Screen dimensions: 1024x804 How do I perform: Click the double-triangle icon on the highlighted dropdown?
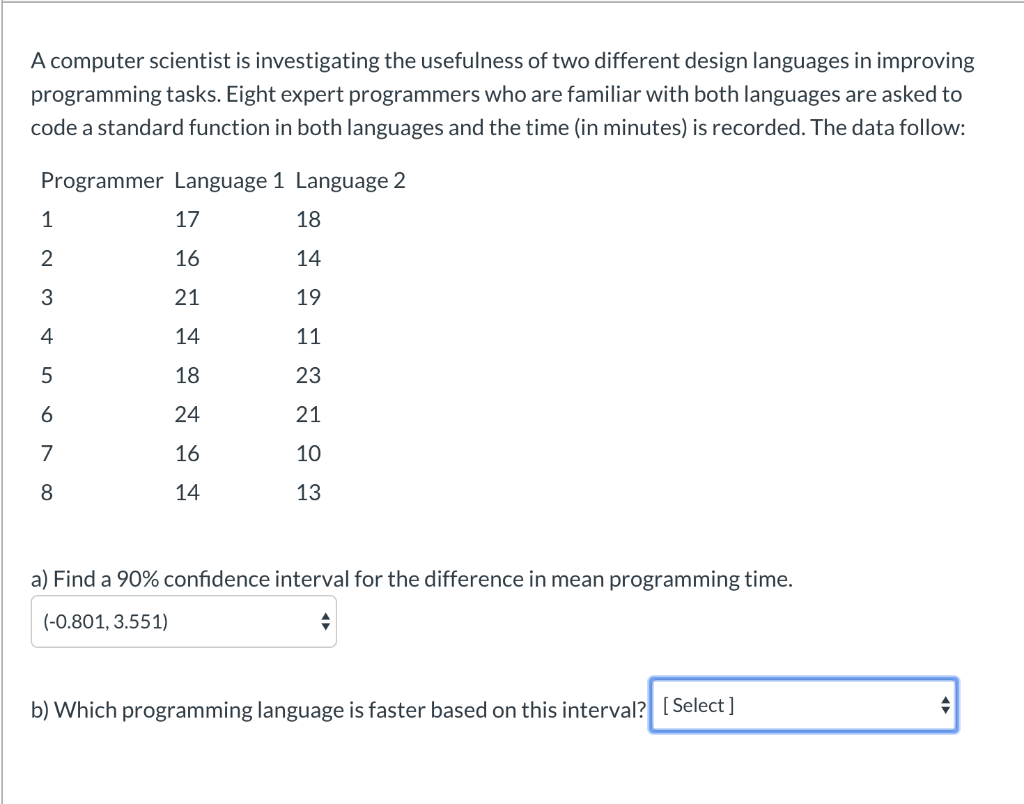click(x=944, y=705)
